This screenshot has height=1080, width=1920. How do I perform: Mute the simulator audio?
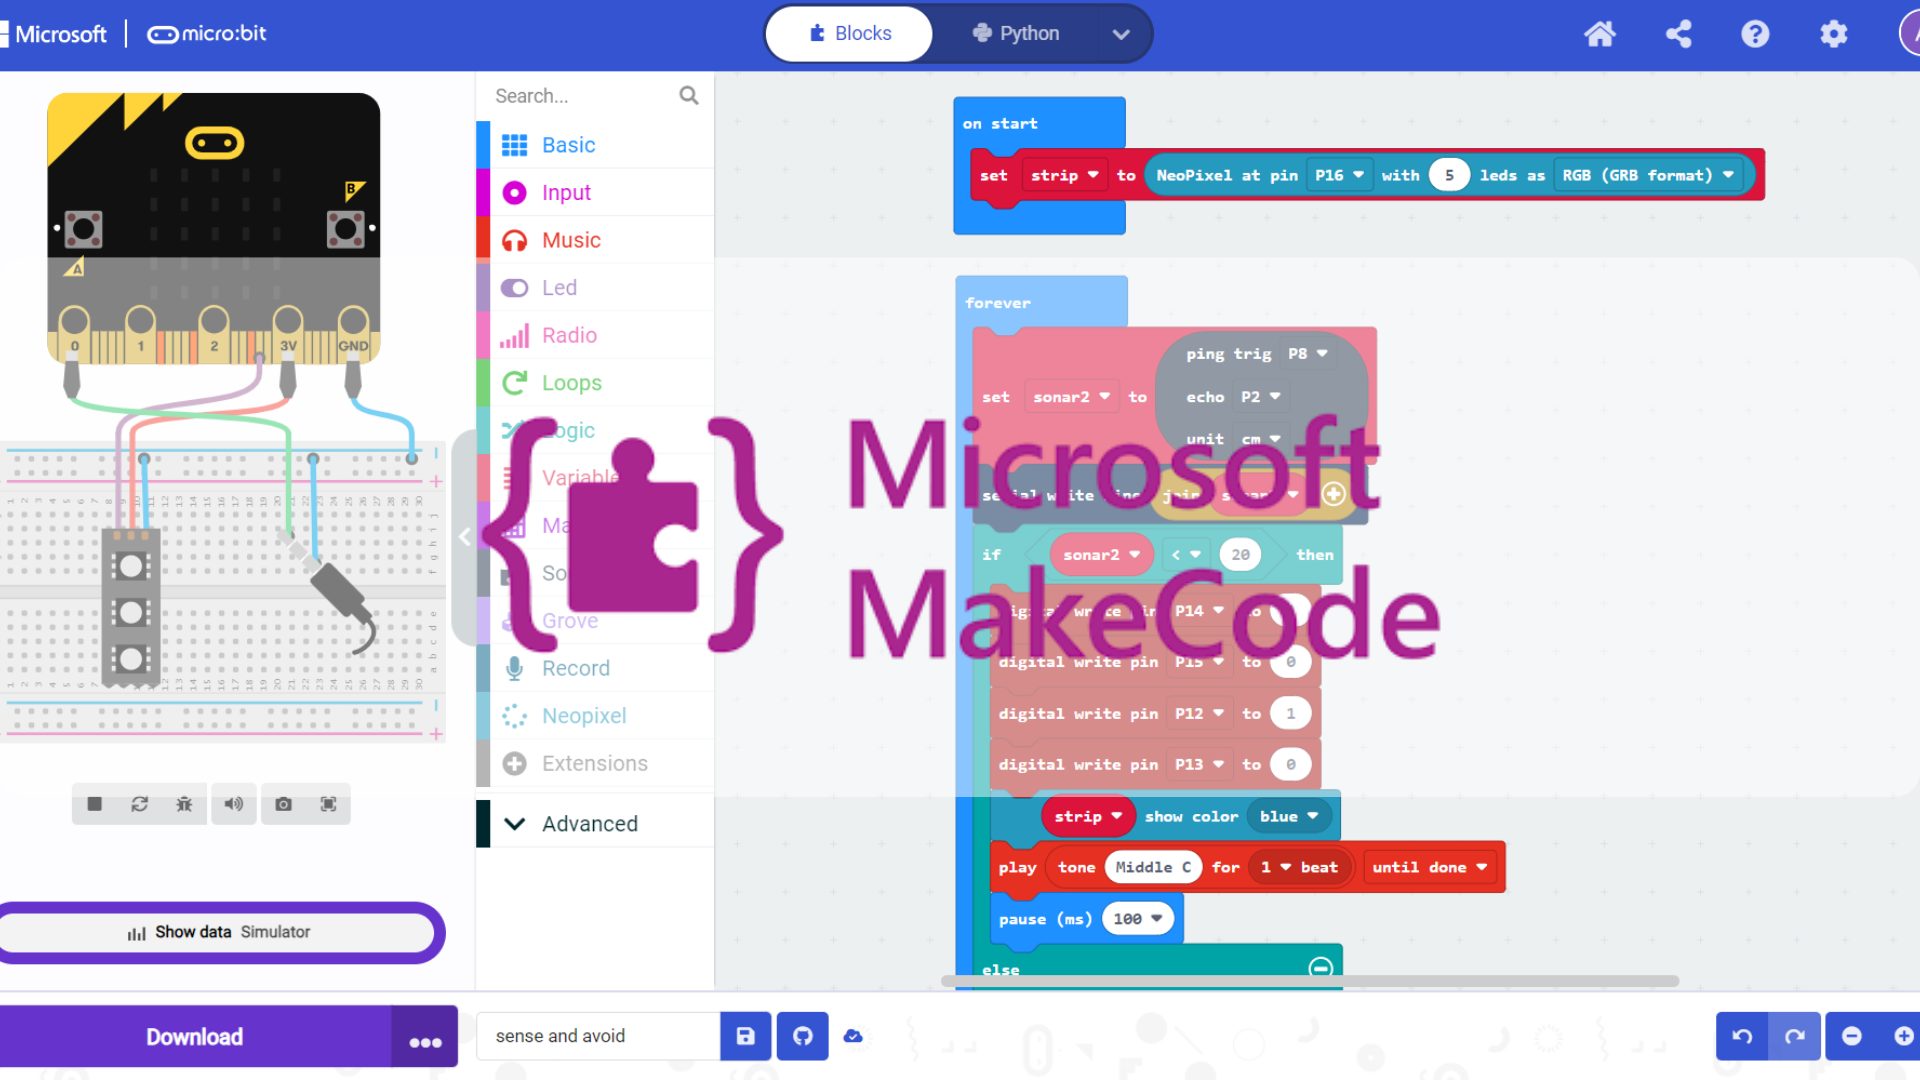[233, 804]
